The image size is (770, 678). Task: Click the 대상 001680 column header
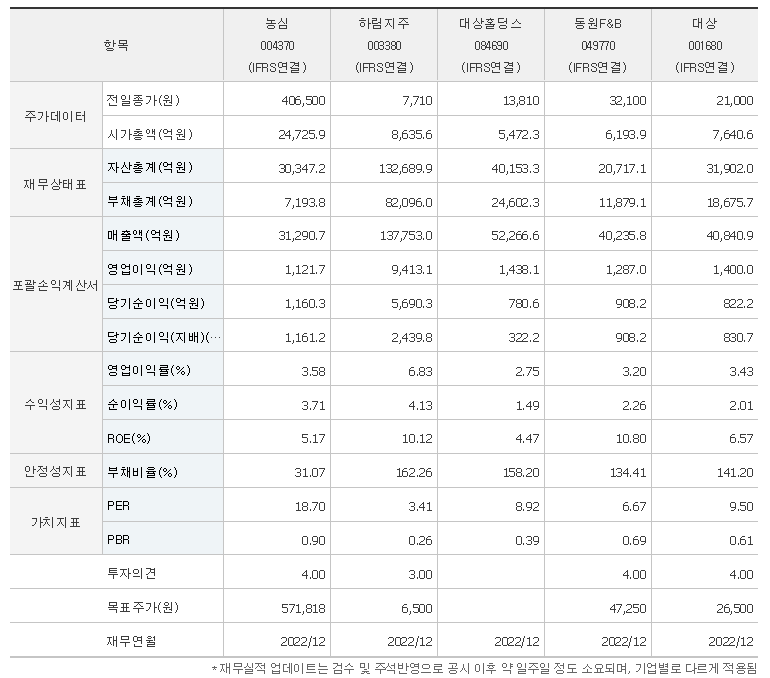click(x=705, y=45)
